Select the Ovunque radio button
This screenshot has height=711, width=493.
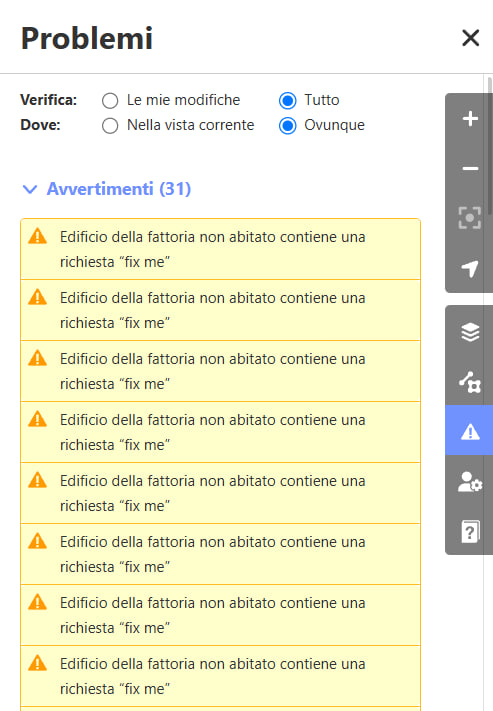tap(288, 126)
